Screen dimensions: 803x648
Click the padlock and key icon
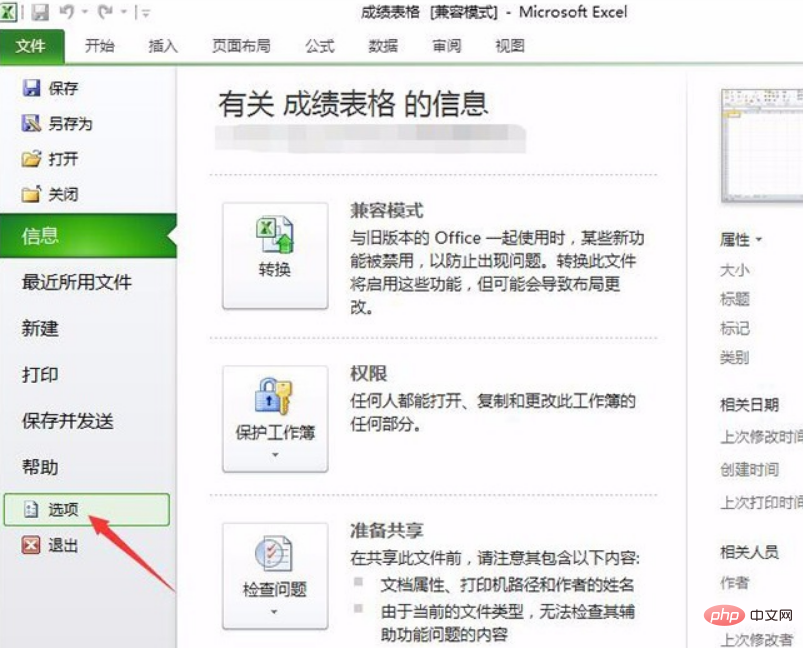(273, 396)
